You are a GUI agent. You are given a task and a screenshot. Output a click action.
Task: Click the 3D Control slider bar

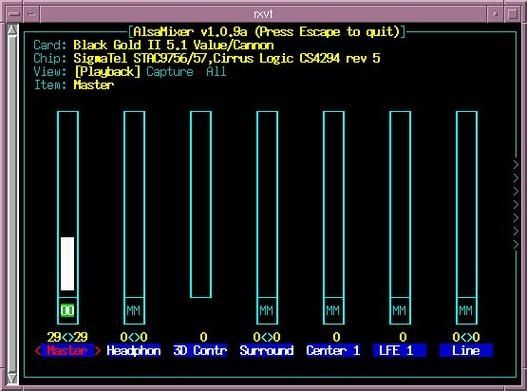201,204
